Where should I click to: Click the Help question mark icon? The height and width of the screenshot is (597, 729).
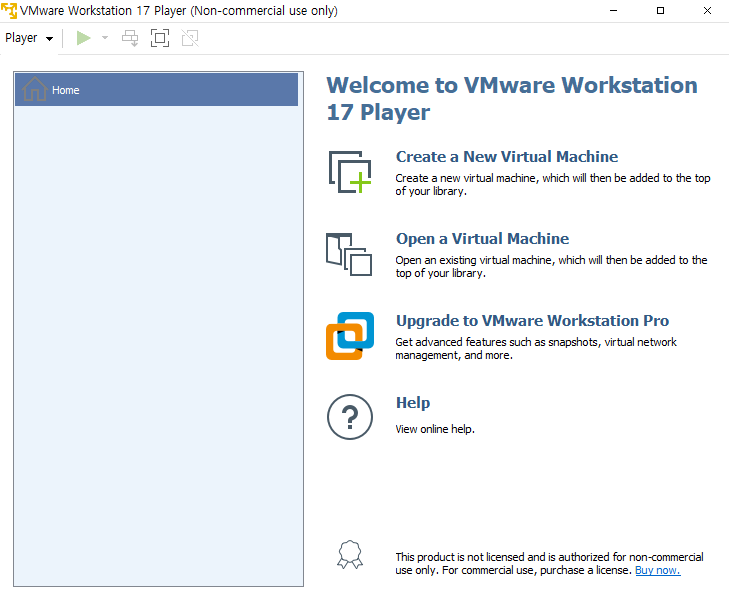tap(350, 417)
